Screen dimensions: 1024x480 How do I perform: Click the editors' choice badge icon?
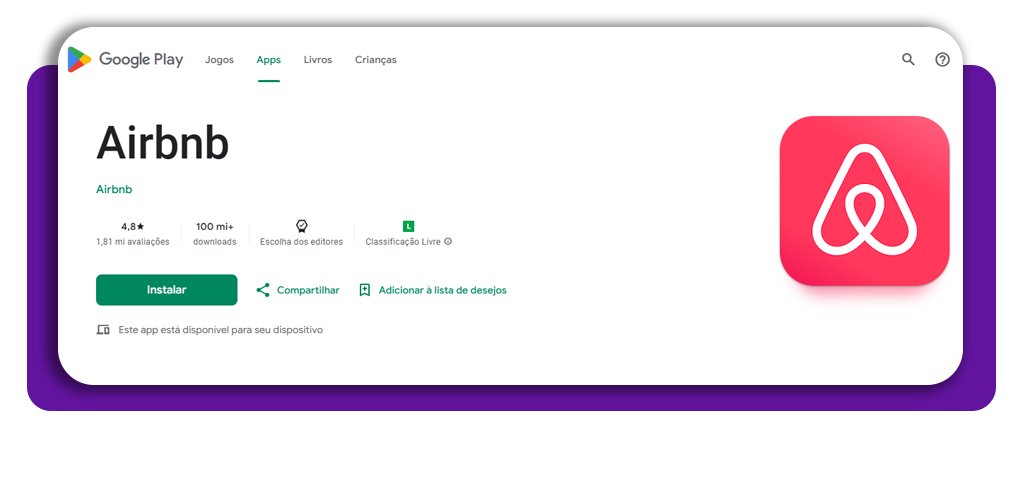(301, 226)
